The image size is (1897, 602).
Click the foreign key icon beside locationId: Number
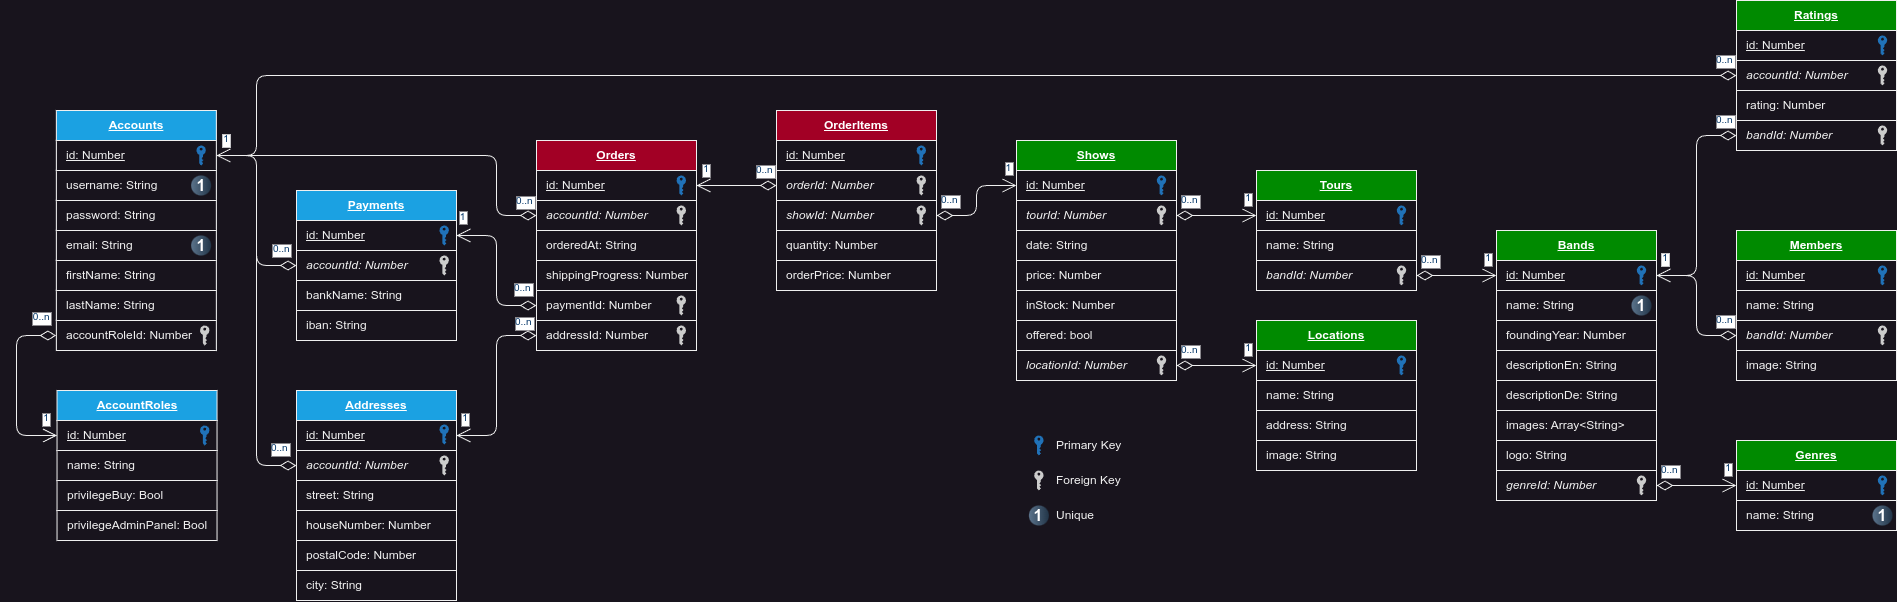tap(1161, 365)
